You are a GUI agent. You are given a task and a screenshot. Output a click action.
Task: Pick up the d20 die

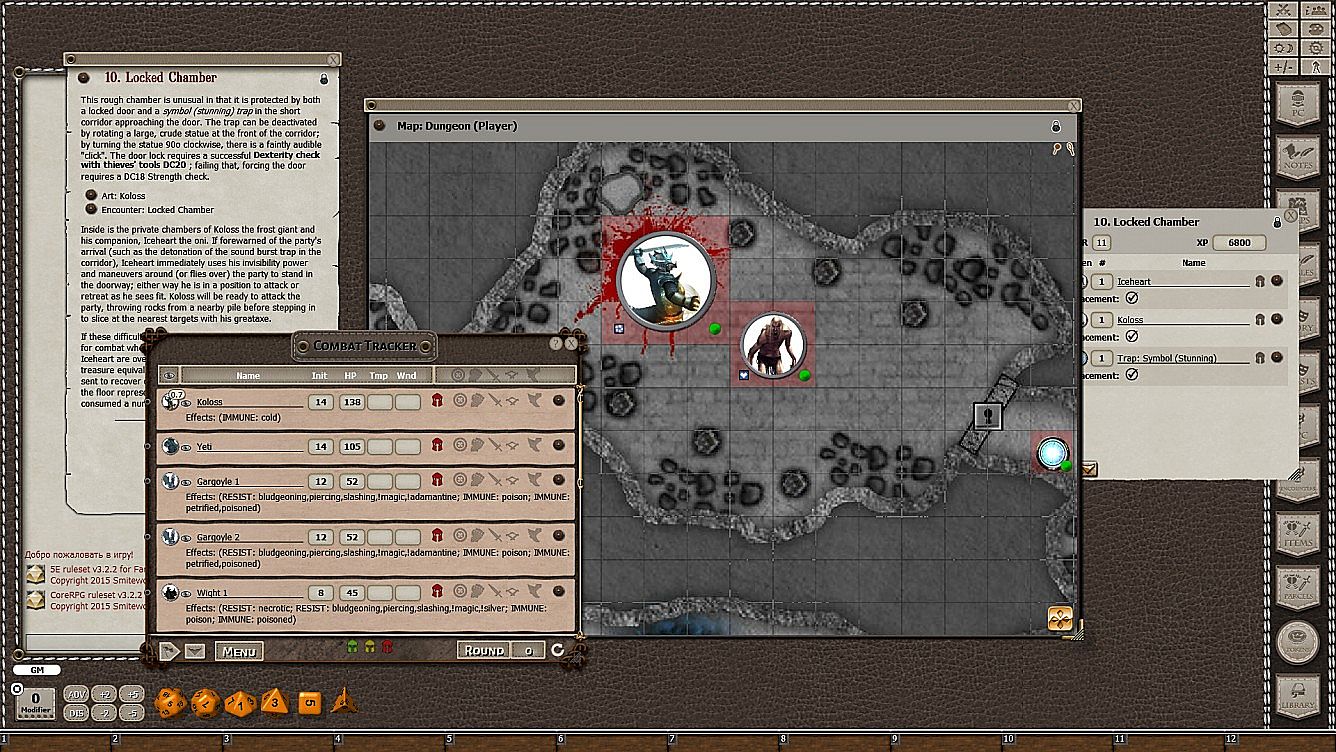pos(169,703)
